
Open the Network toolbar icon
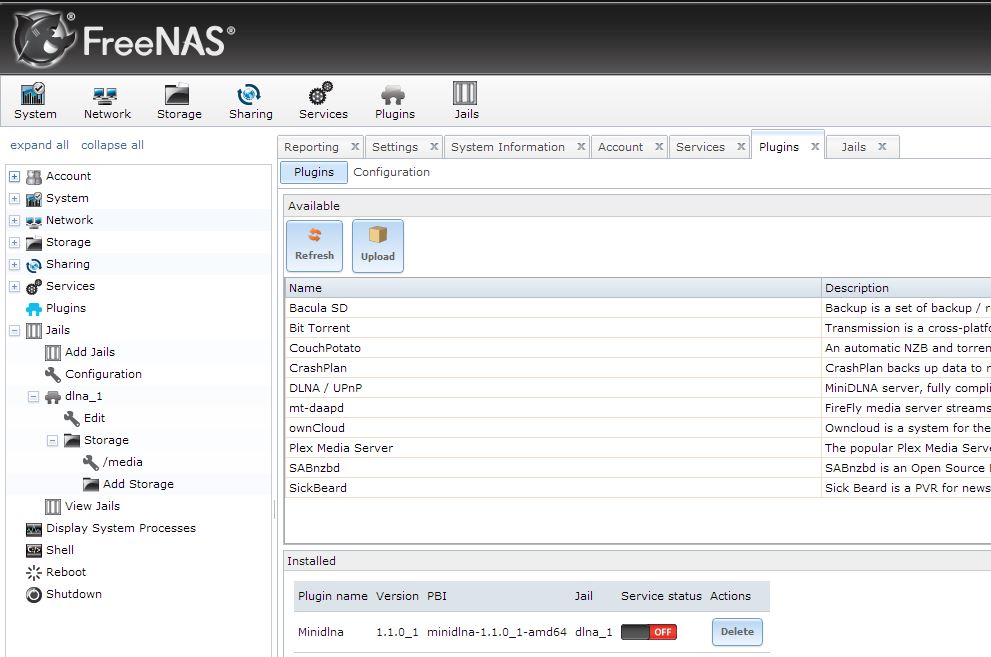coord(107,101)
